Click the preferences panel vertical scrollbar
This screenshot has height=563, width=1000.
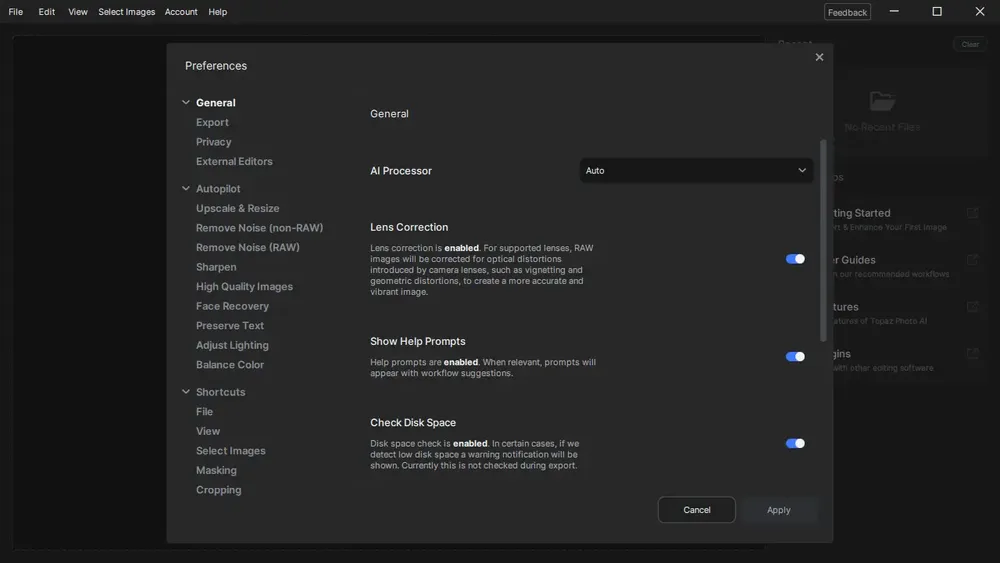823,240
